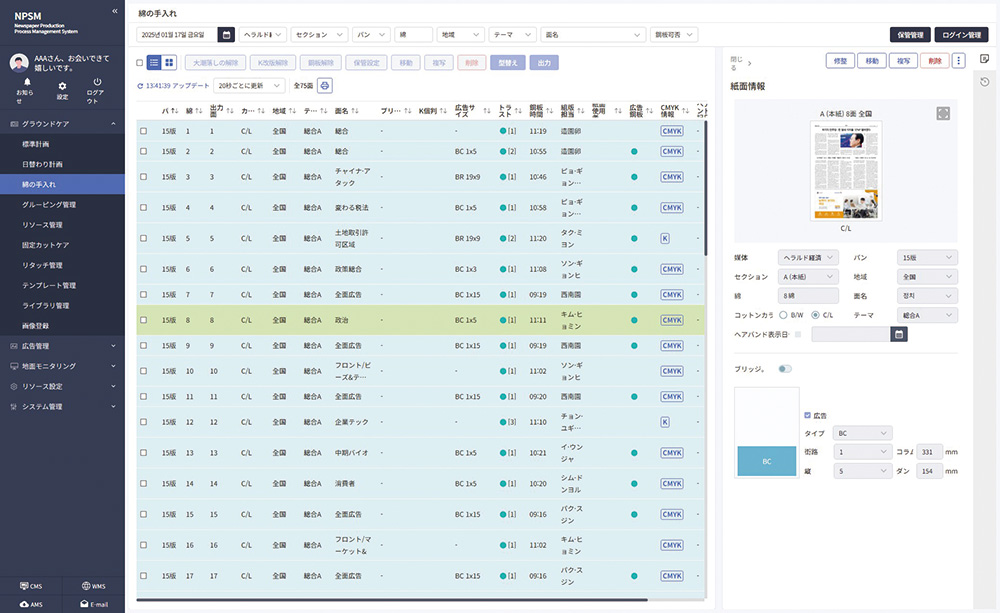The image size is (1000, 613).
Task: Click the K badge in row 5
Action: [x=665, y=239]
